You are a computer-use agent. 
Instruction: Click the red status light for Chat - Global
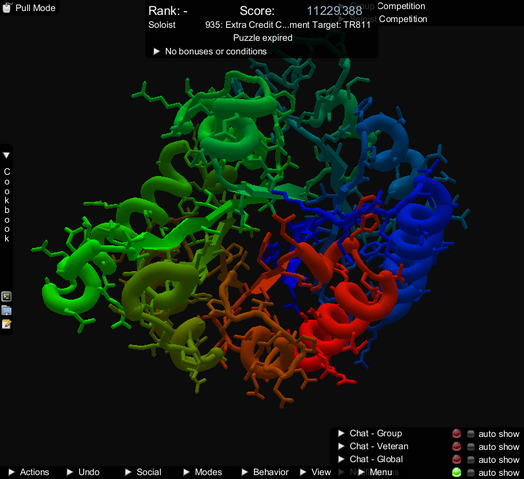(x=456, y=460)
